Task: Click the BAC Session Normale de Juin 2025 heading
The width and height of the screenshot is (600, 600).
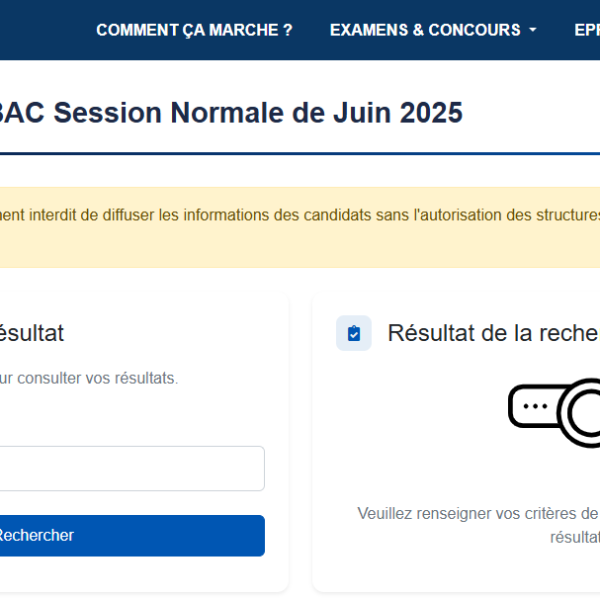Action: 231,113
